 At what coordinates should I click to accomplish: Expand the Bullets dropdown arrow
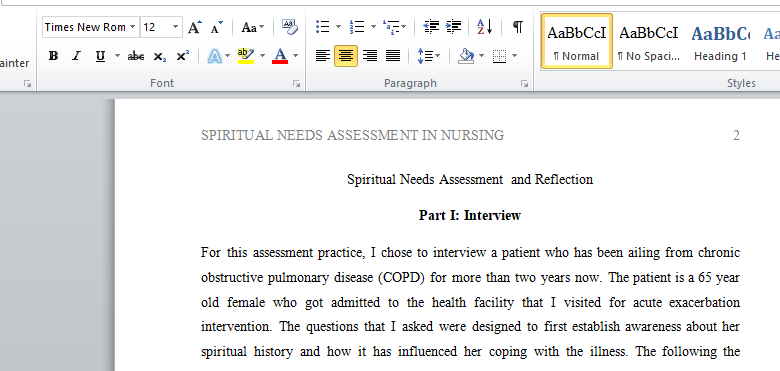click(338, 27)
